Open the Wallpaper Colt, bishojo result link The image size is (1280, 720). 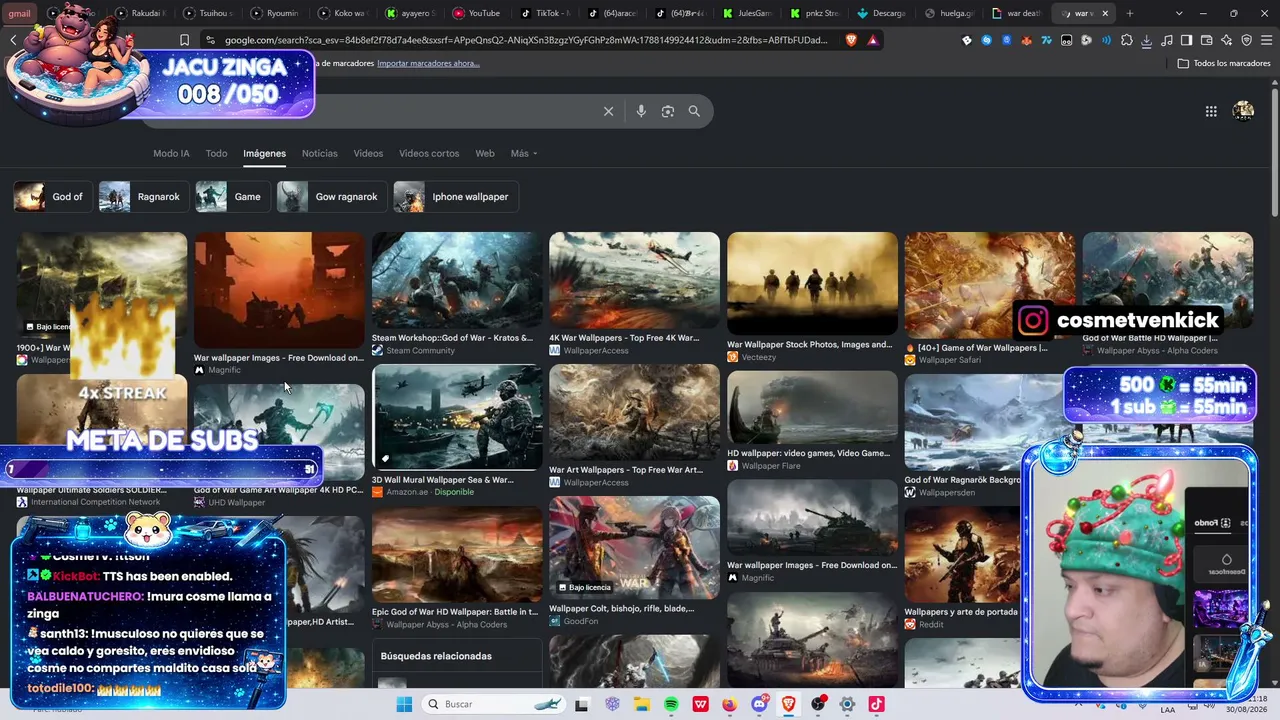[x=621, y=608]
